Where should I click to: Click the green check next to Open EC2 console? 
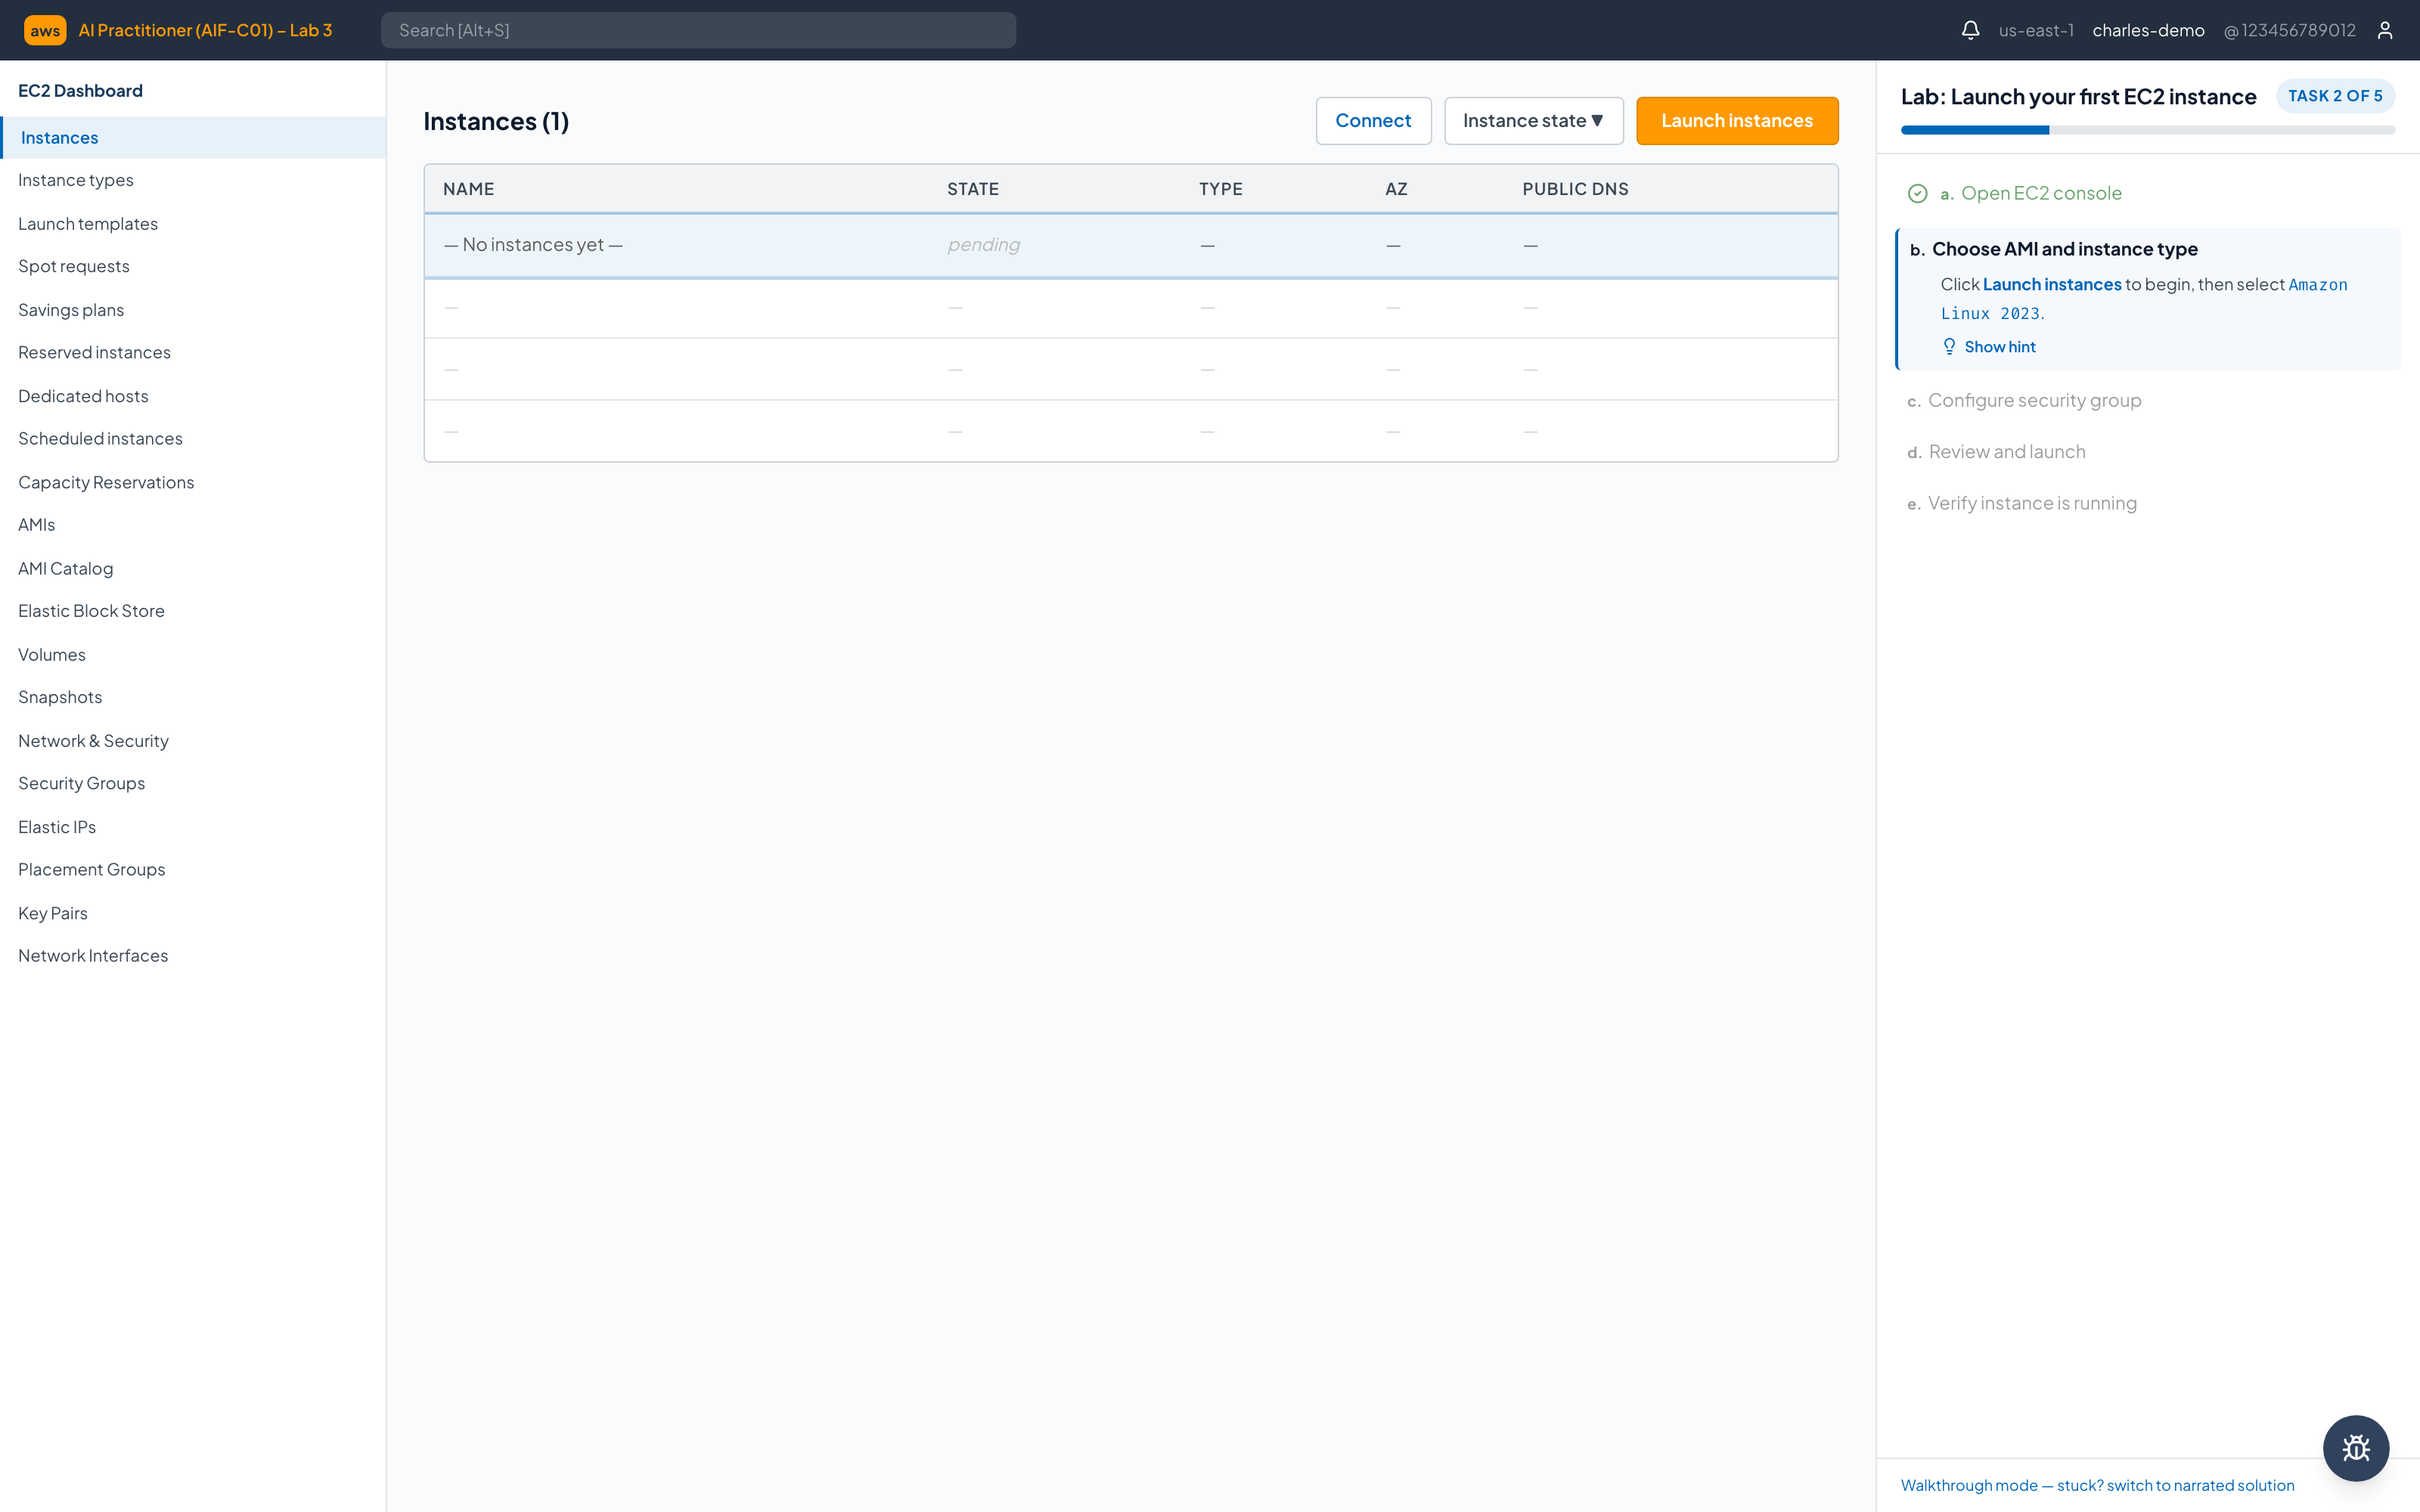(1917, 194)
